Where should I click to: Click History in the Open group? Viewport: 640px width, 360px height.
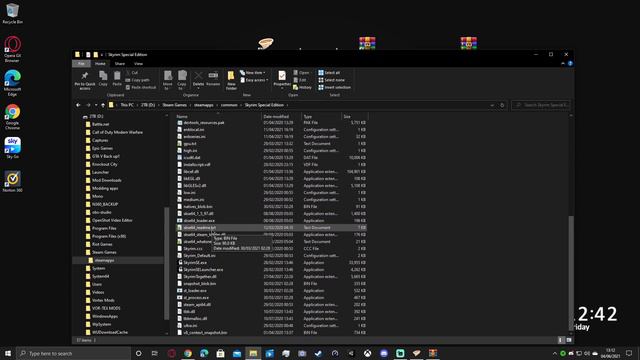302,87
